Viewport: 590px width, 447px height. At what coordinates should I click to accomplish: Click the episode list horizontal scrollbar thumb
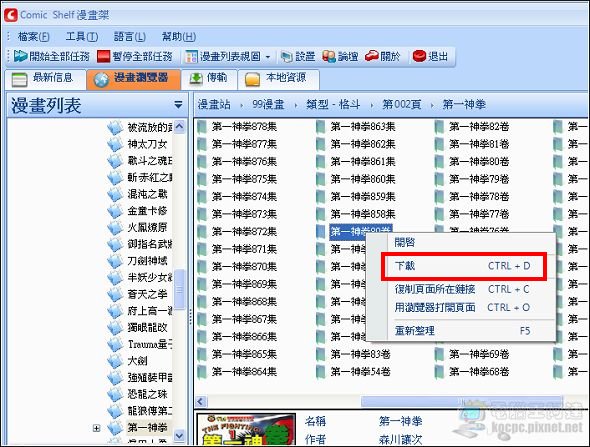click(461, 401)
